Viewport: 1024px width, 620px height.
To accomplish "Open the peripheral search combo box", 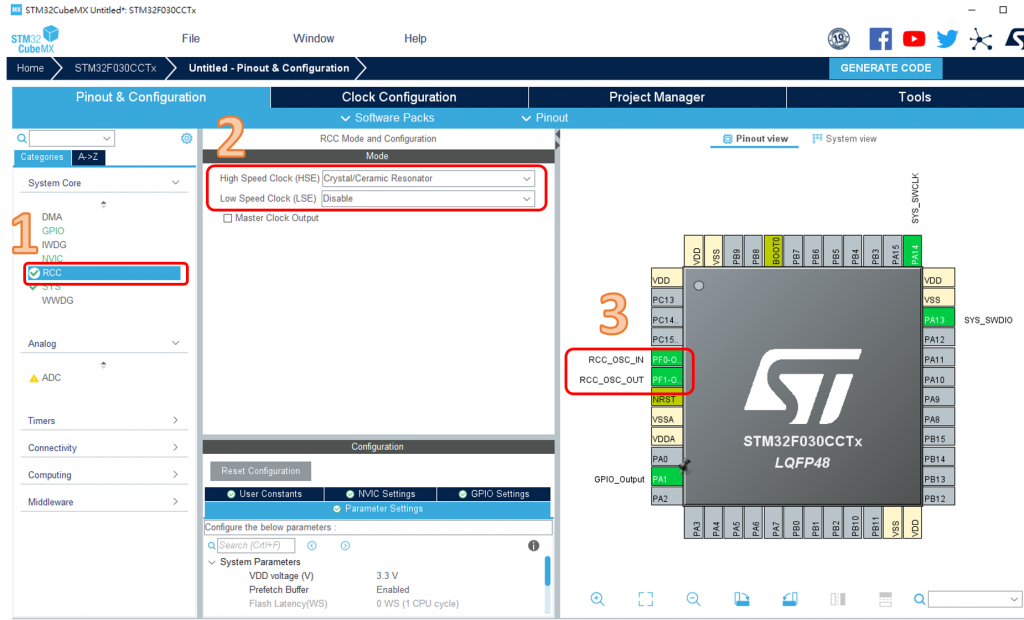I will (72, 139).
